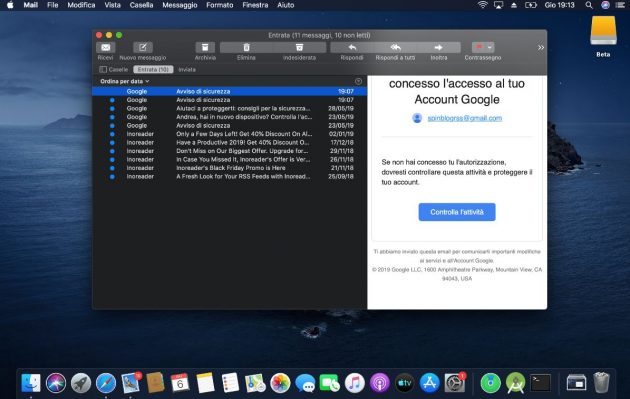
Task: Open Notes in the Dock
Action: [x=205, y=383]
